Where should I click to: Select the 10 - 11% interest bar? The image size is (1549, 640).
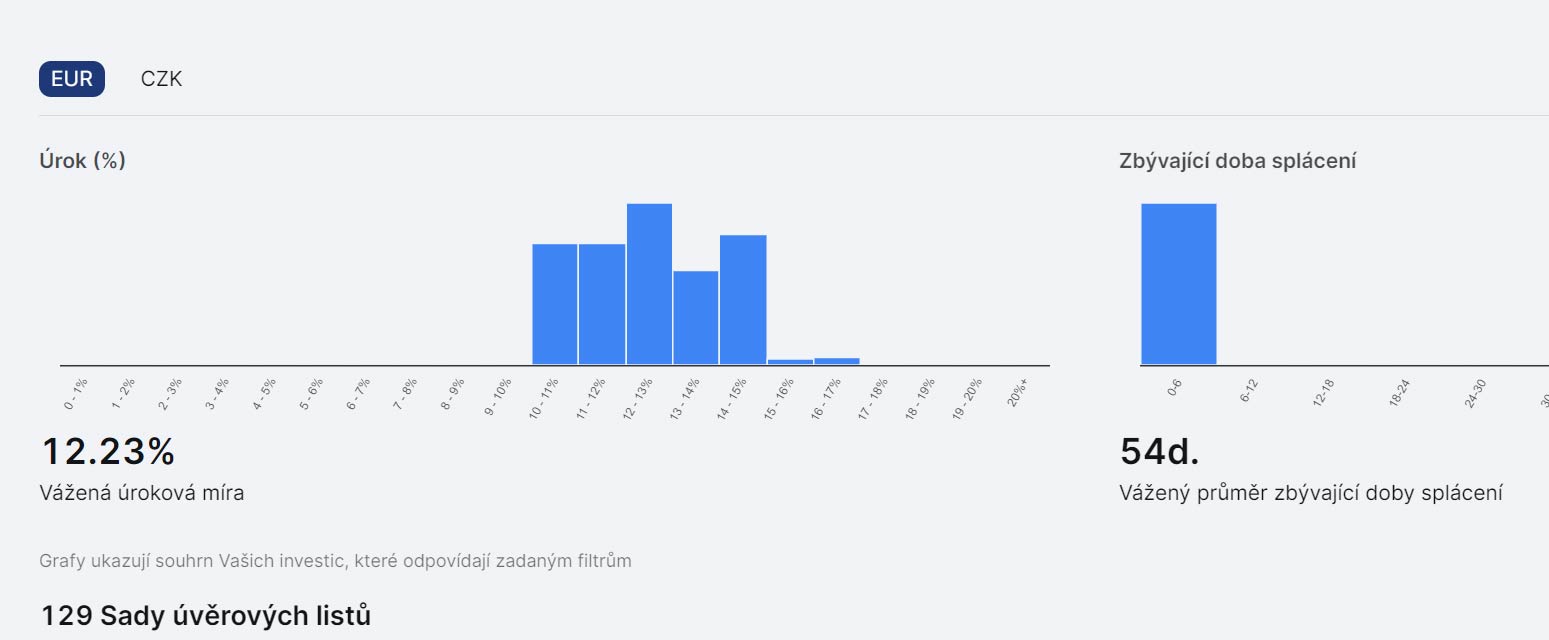point(555,304)
